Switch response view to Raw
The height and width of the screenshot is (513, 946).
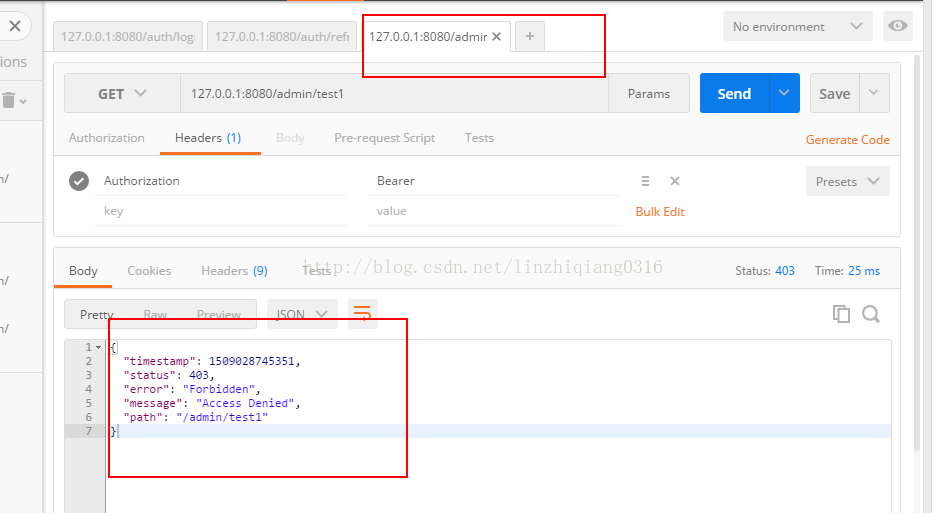pyautogui.click(x=155, y=314)
